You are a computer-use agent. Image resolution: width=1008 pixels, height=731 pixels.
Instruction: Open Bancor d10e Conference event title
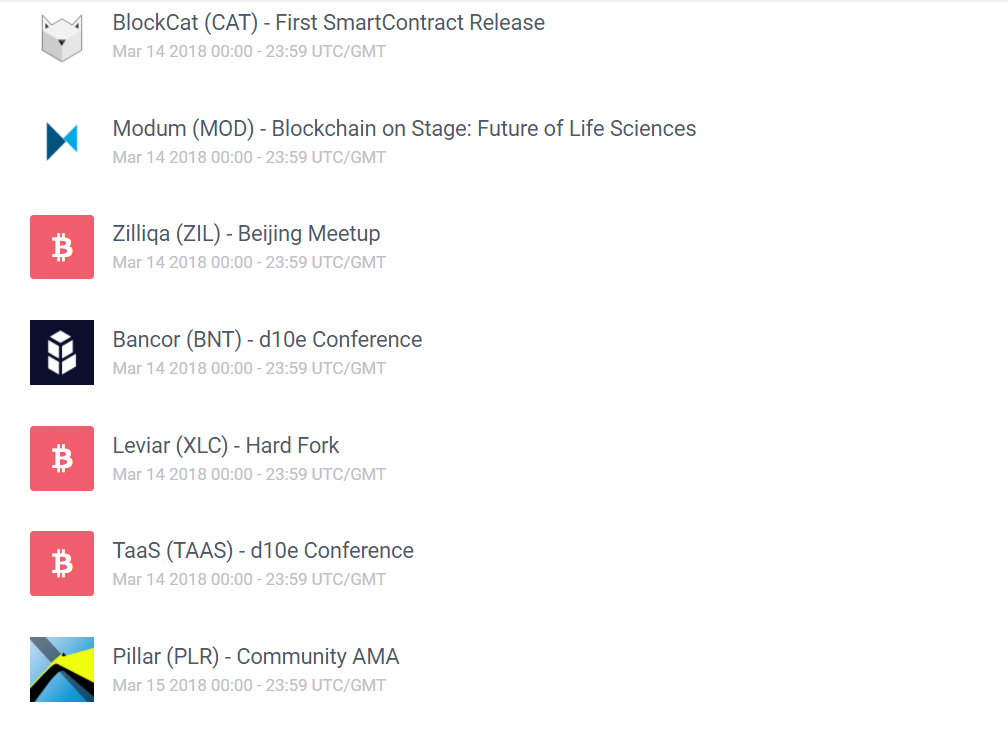coord(267,340)
